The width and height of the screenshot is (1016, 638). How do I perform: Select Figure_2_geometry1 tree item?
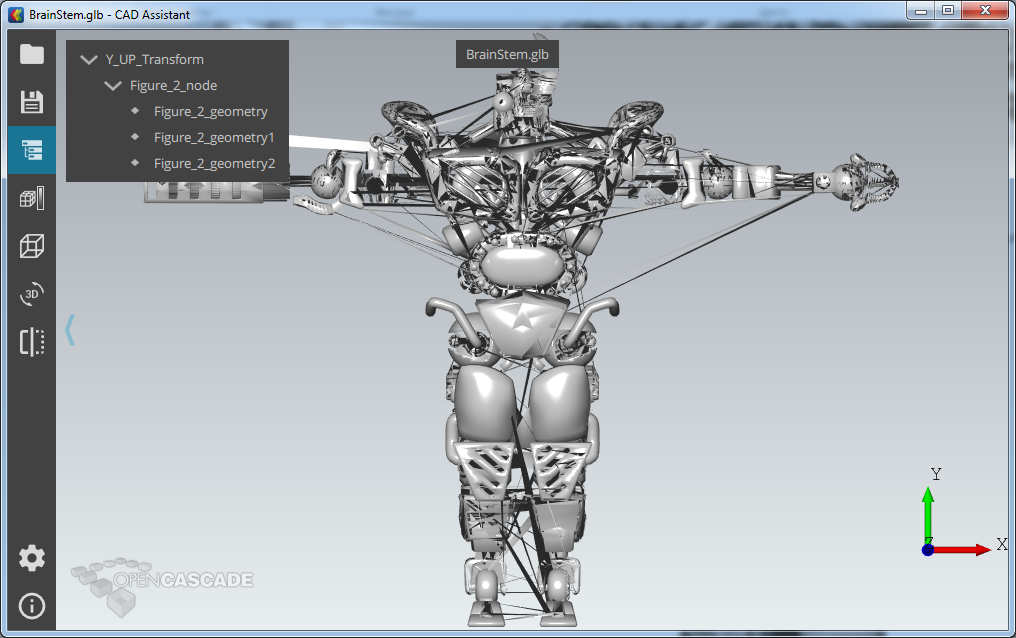213,138
